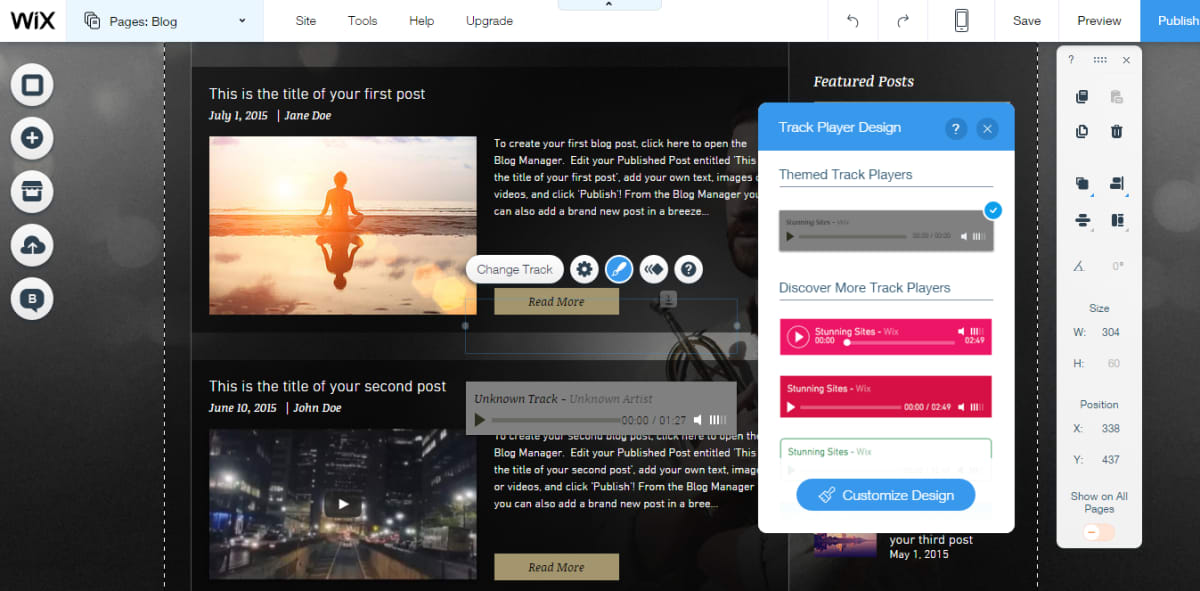This screenshot has height=591, width=1200.
Task: Open Match size options in toolbar
Action: point(1118,220)
